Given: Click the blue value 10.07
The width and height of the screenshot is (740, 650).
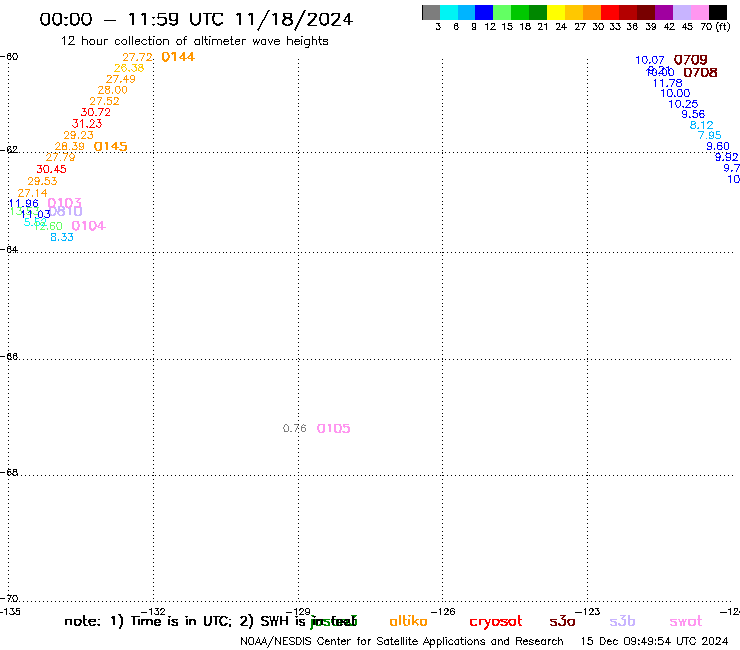Looking at the screenshot, I should click(x=649, y=60).
